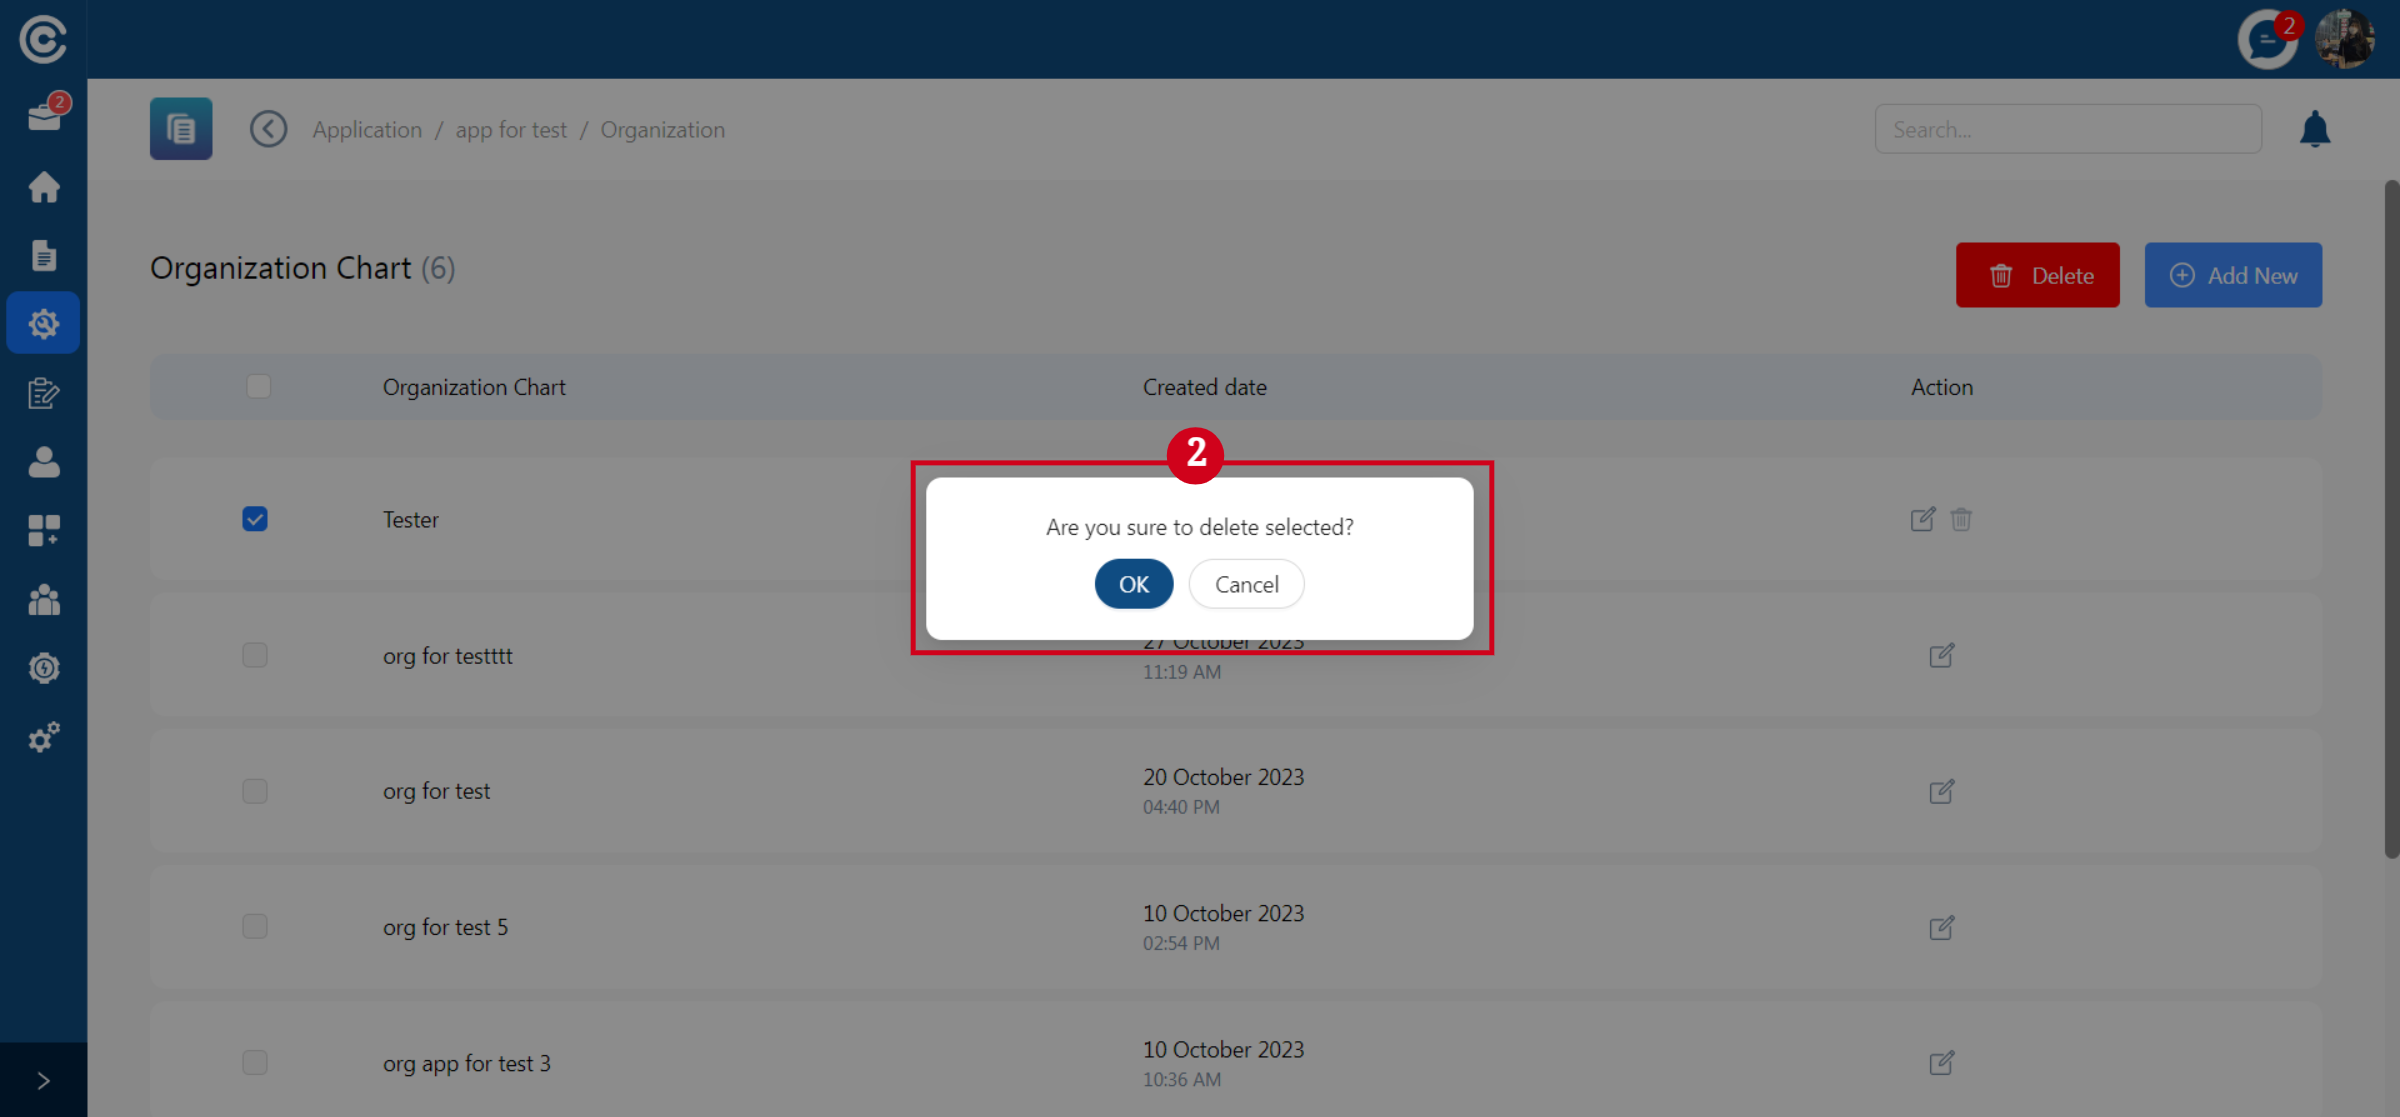Click the home icon in sidebar
Screen dimensions: 2400x1117
pos(43,187)
